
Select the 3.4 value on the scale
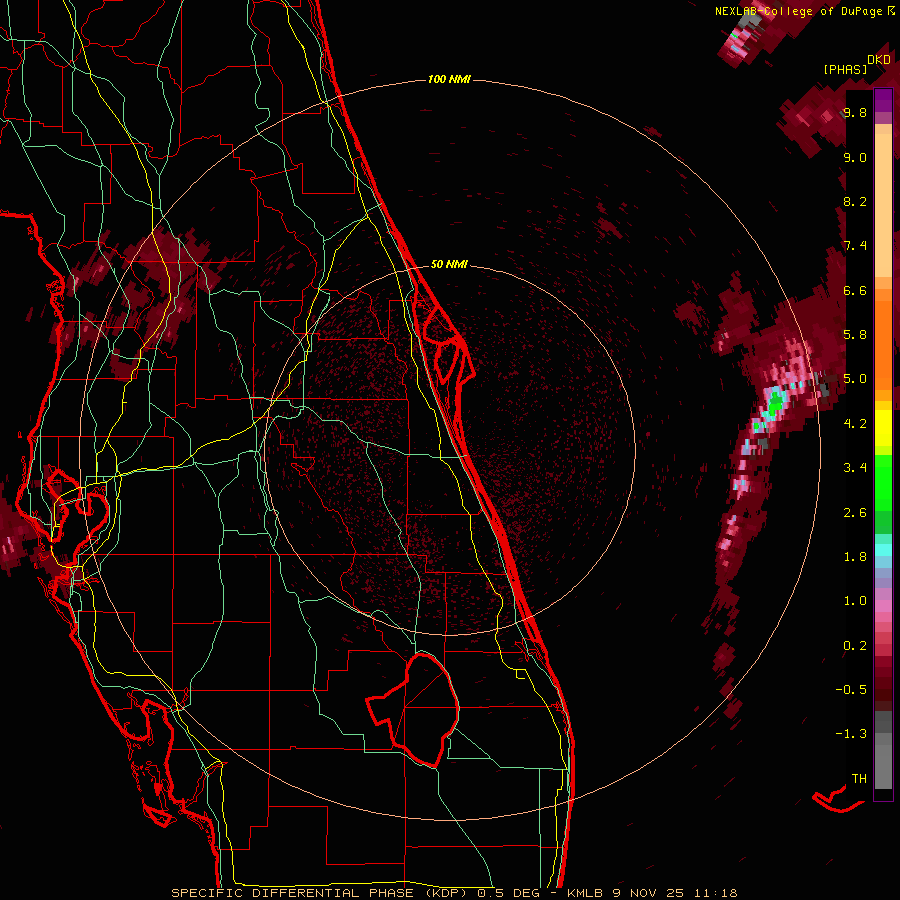[855, 468]
